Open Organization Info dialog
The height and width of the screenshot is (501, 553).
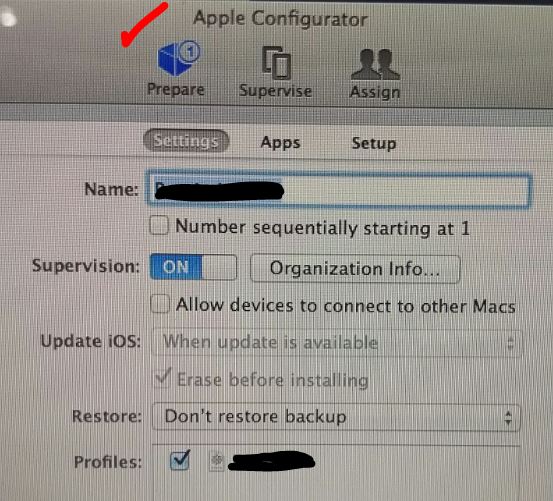[355, 269]
